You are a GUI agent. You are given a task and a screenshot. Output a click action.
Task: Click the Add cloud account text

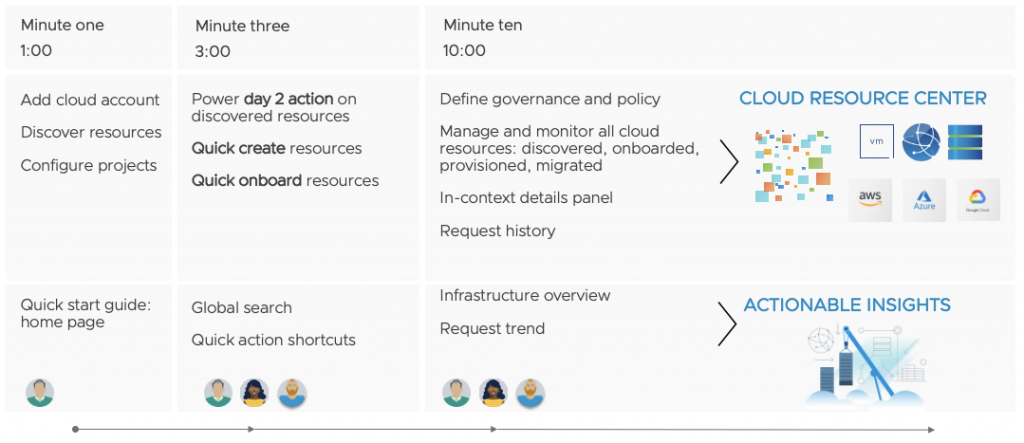click(90, 100)
